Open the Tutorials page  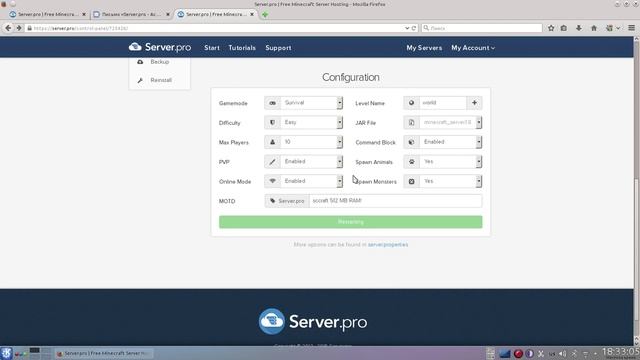[x=242, y=48]
